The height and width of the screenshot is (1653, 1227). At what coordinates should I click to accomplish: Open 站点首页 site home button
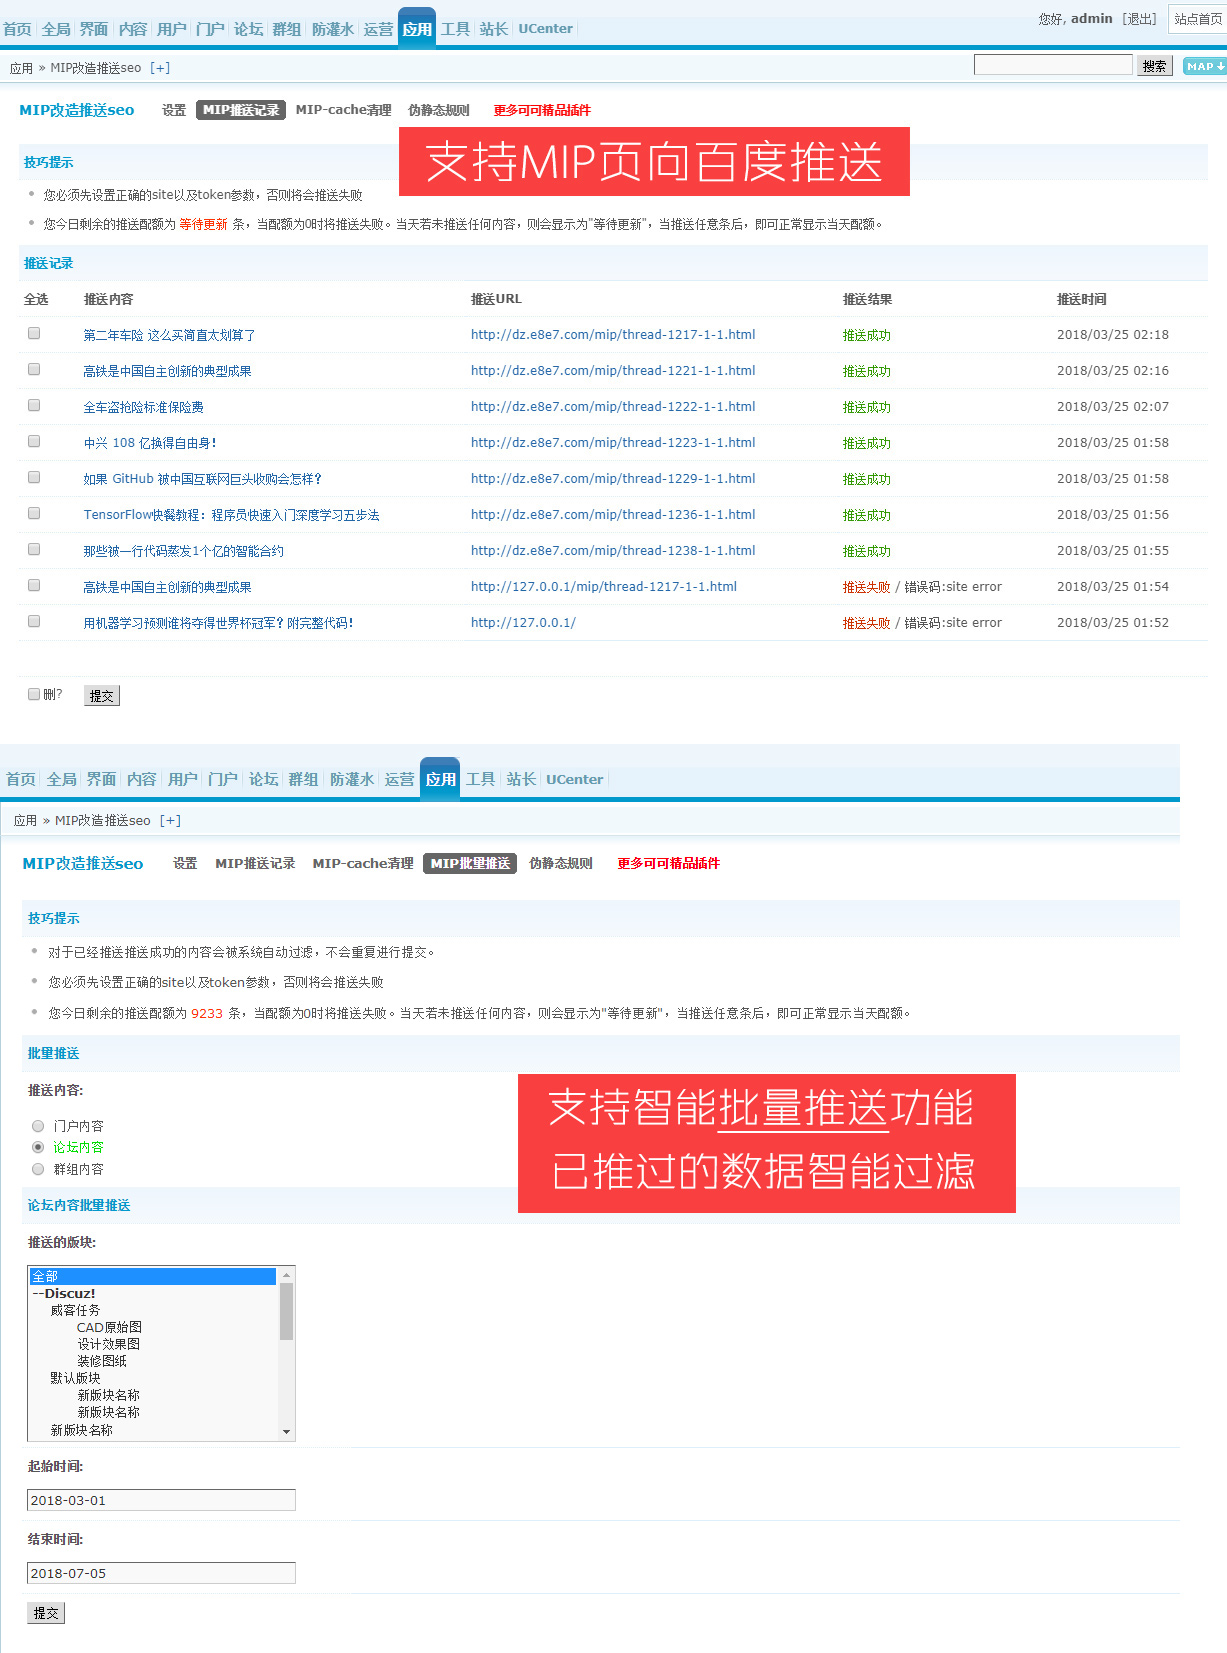(1197, 19)
